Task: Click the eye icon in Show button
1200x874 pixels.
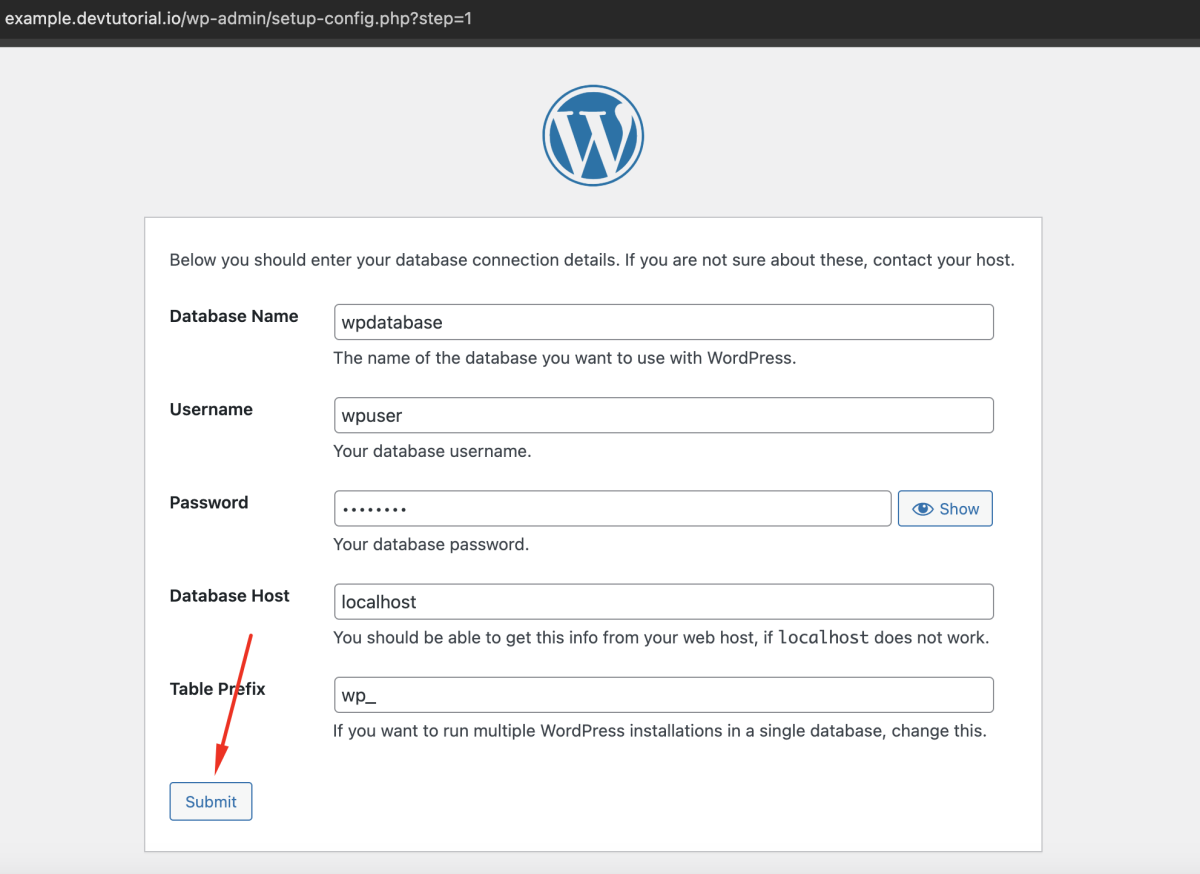Action: (x=922, y=509)
